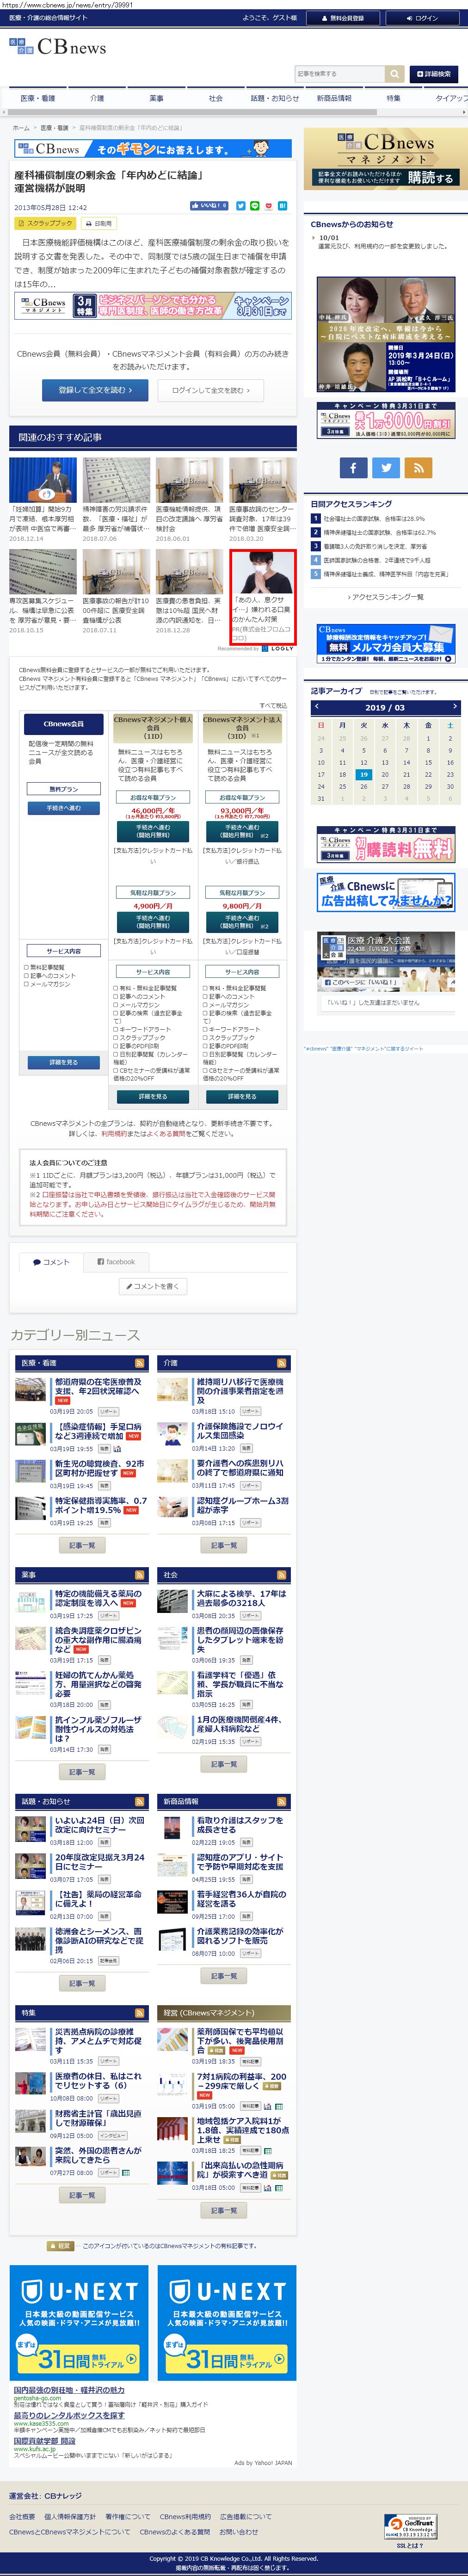The image size is (468, 2576).
Task: Open the RSS feed for 新商品情報 category
Action: tap(281, 1802)
